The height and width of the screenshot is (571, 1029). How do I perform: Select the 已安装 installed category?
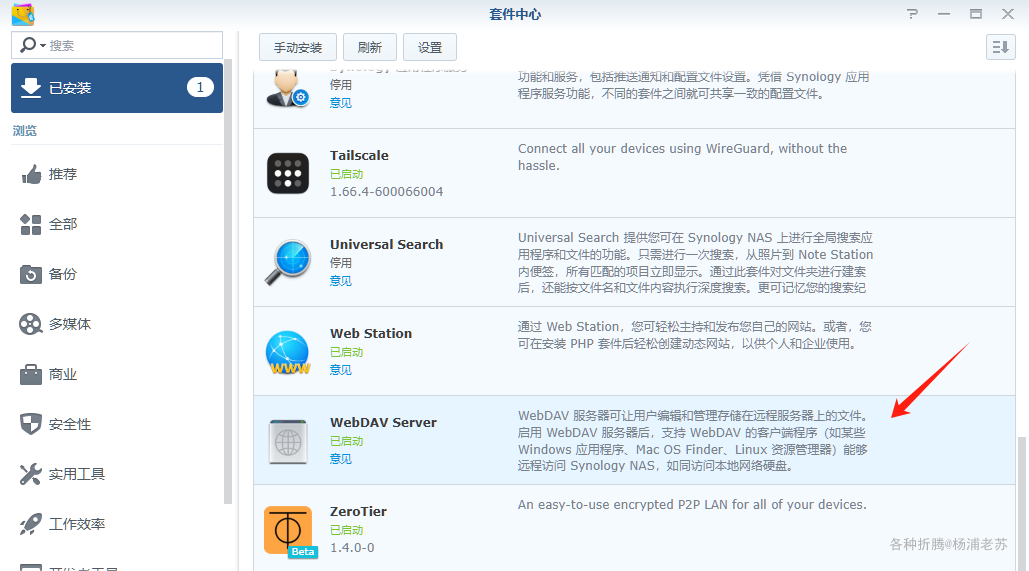tap(117, 88)
